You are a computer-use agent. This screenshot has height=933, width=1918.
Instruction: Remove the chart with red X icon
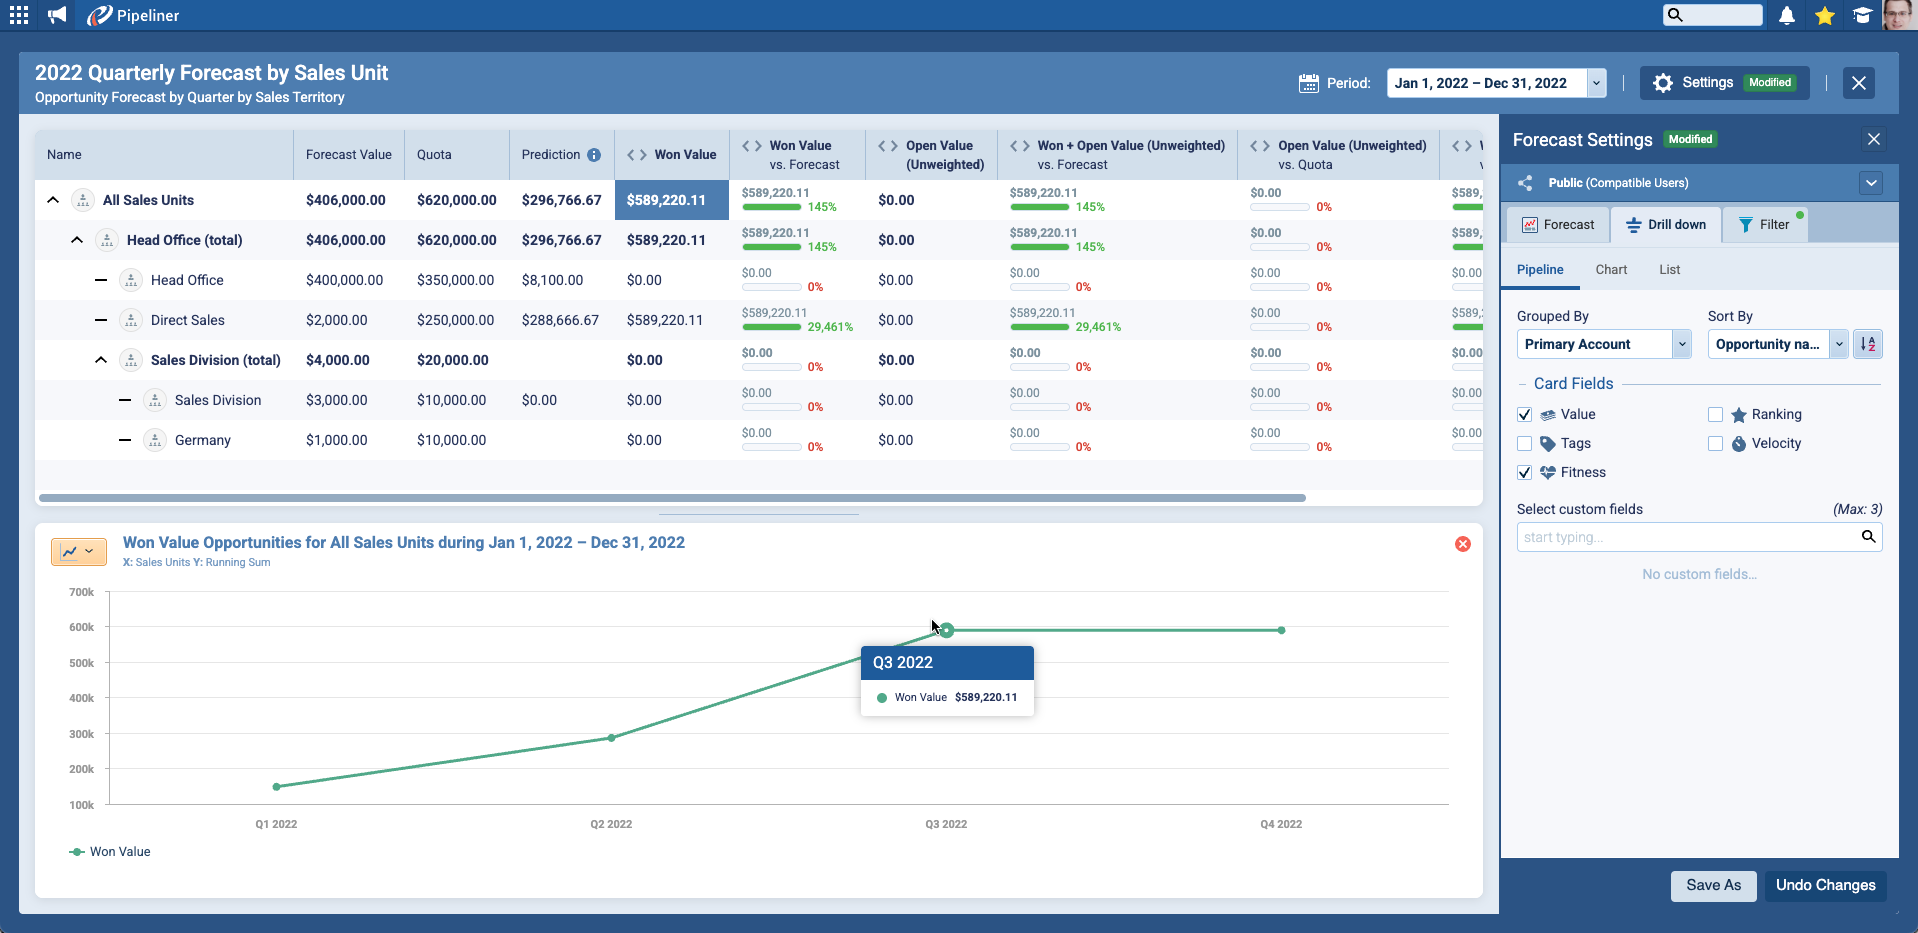(1463, 544)
